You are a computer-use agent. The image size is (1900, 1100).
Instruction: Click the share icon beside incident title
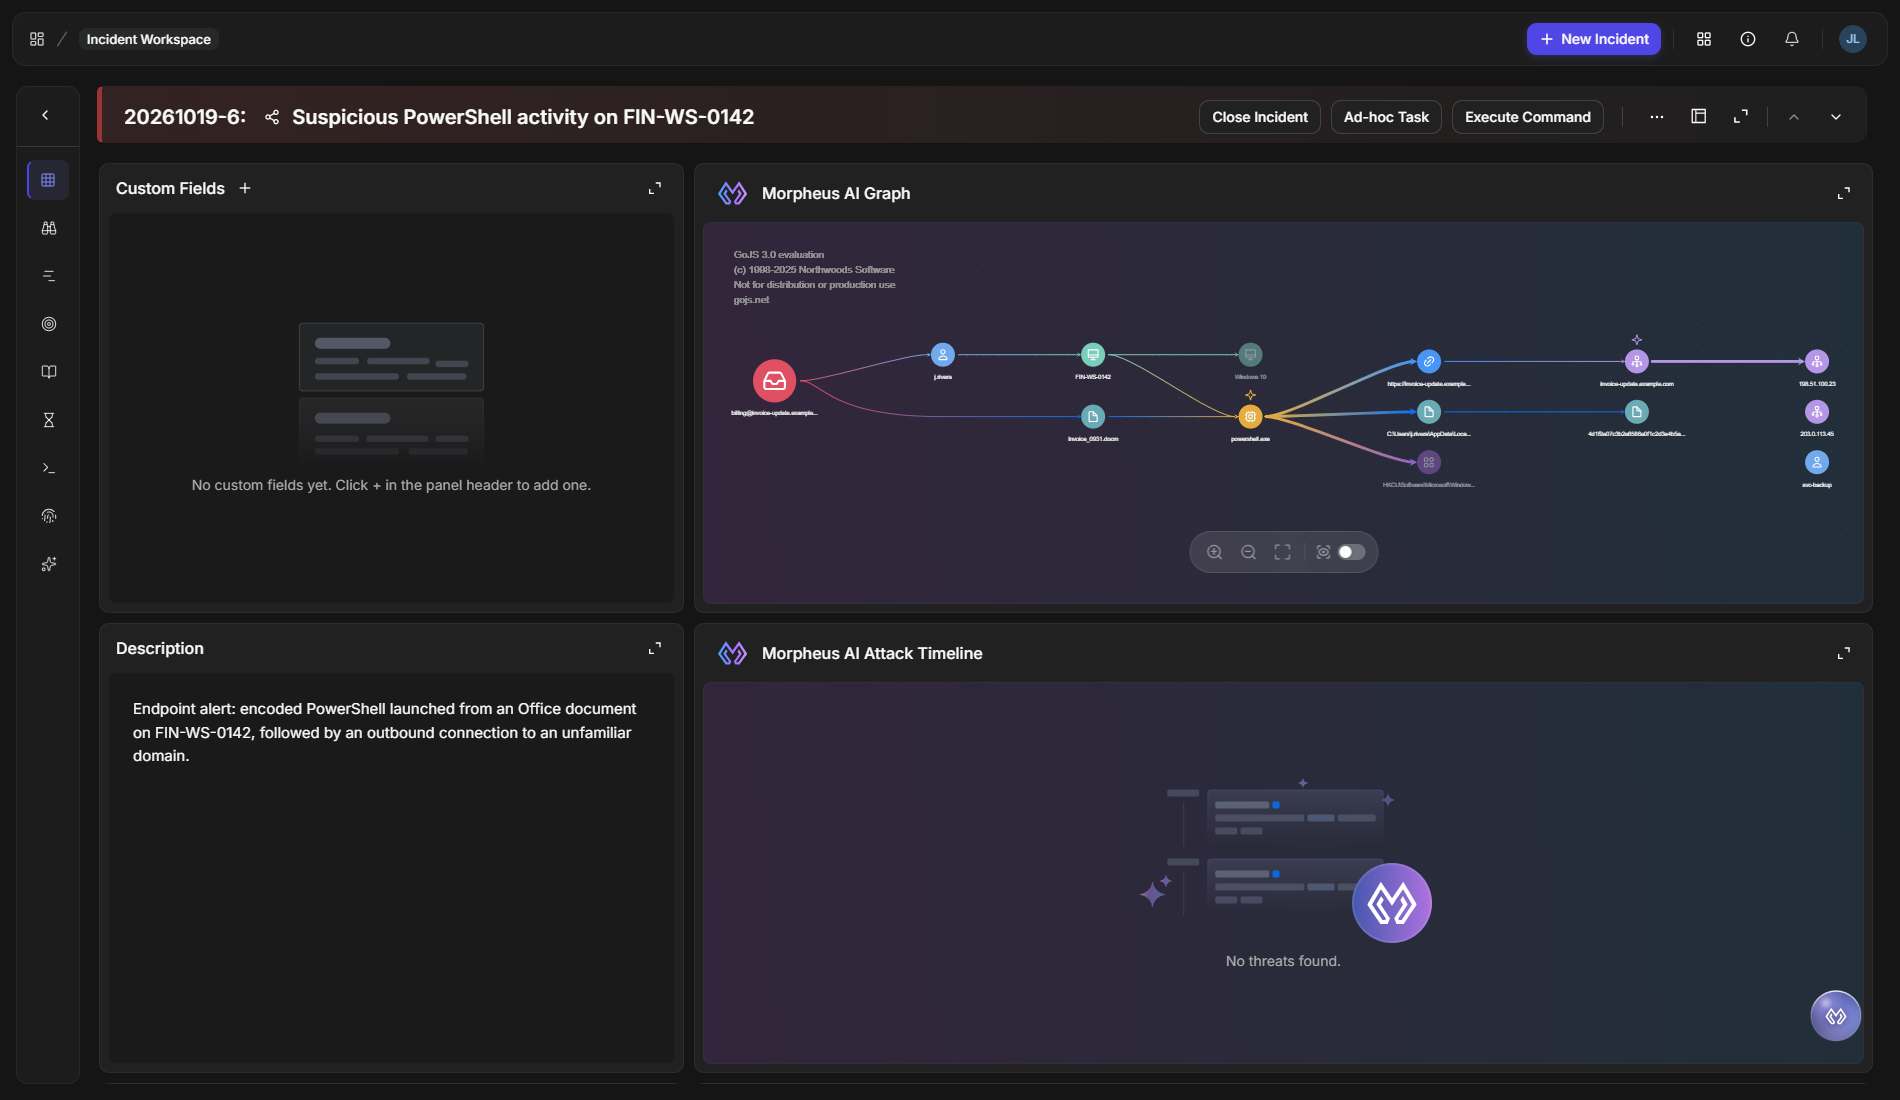tap(272, 117)
